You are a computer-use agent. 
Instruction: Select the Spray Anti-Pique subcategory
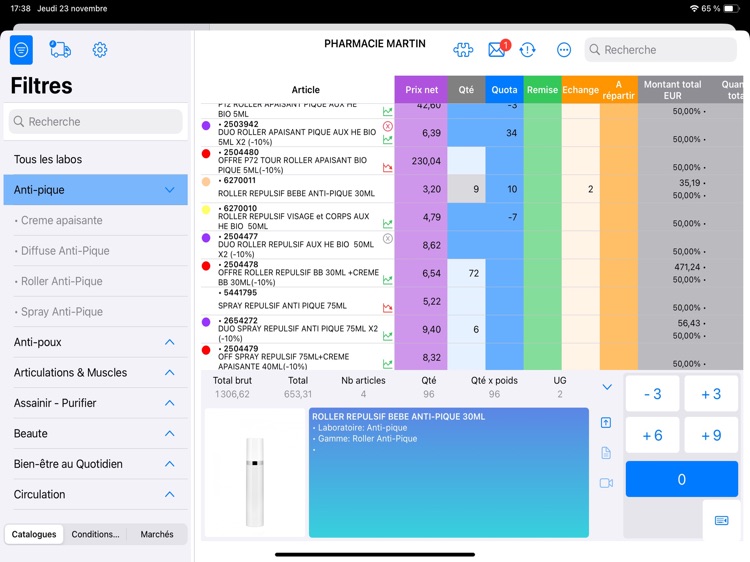pos(96,312)
